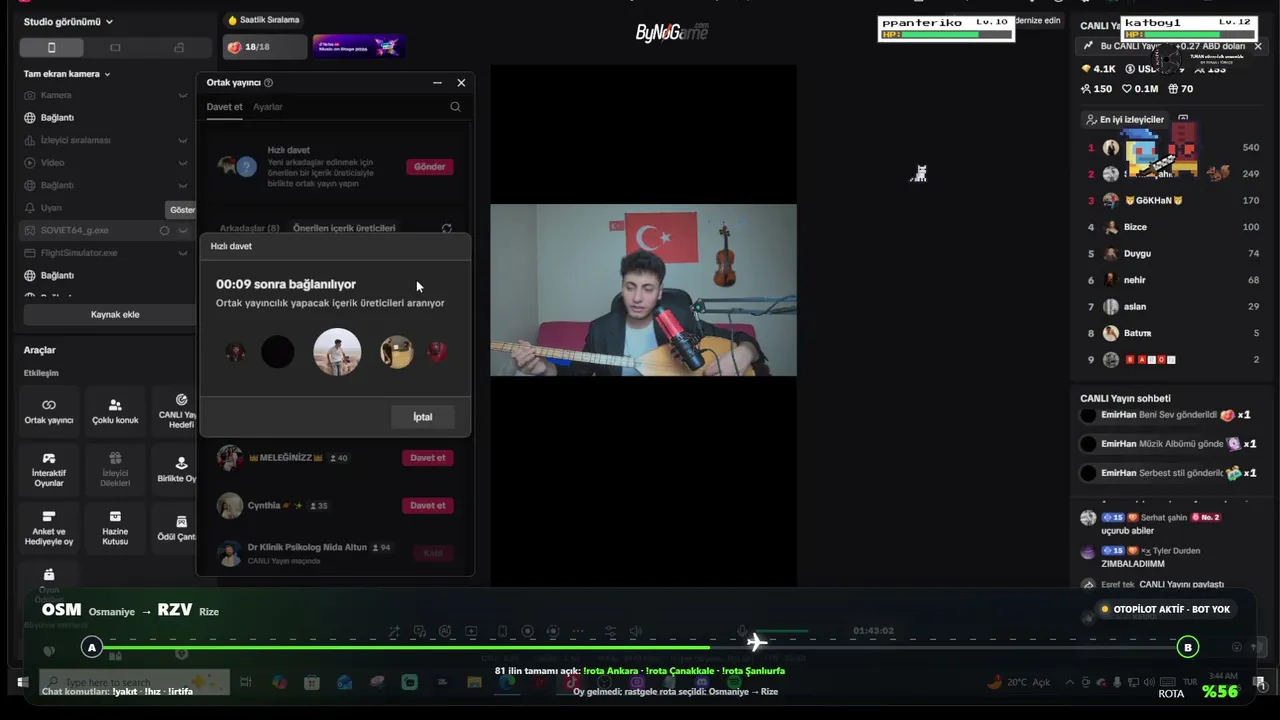Screen dimensions: 1280x720
Task: Click the İzleyici sıralaması source row
Action: (x=106, y=140)
